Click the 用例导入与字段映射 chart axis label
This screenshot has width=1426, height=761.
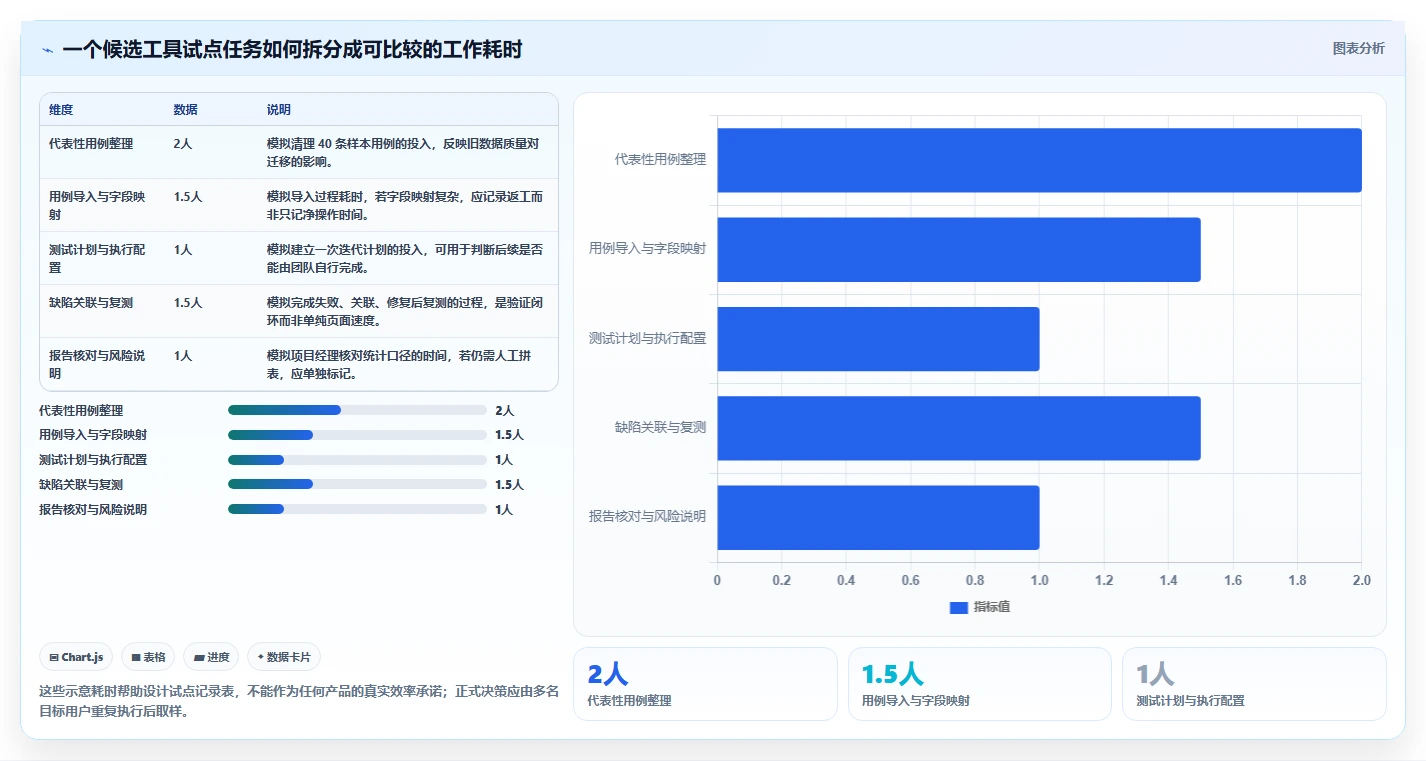coord(648,248)
